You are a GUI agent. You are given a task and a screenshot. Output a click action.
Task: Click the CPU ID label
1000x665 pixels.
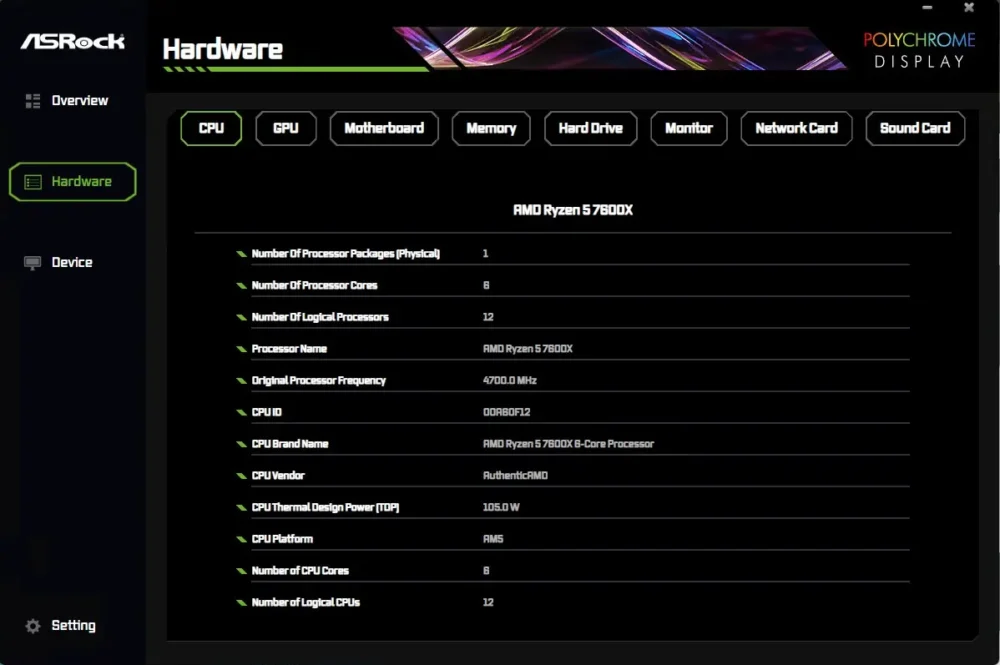[267, 413]
